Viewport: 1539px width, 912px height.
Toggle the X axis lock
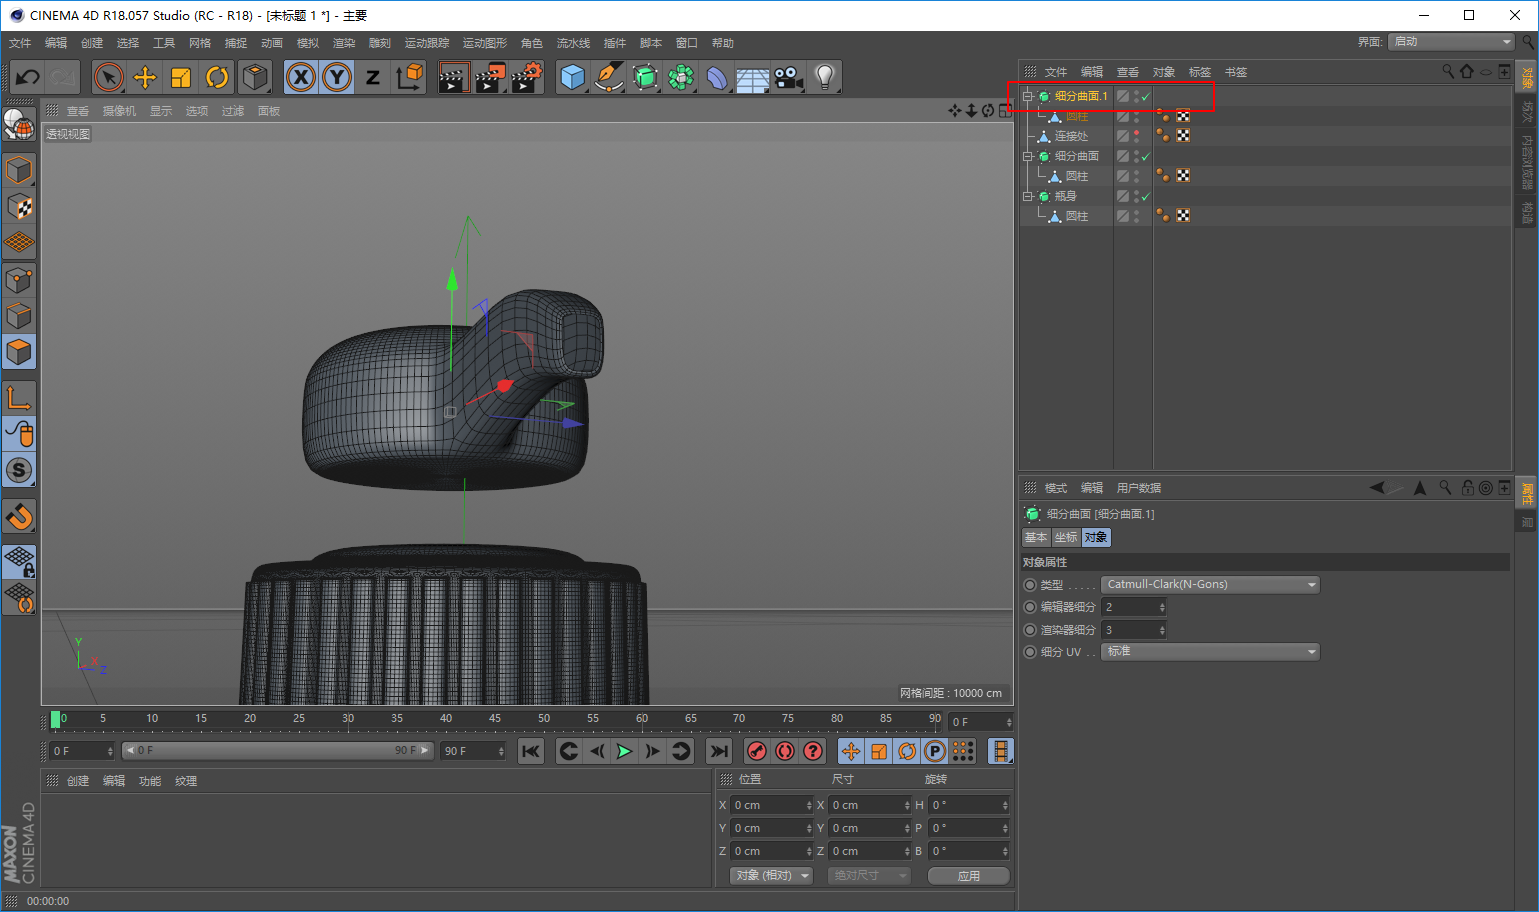click(301, 77)
